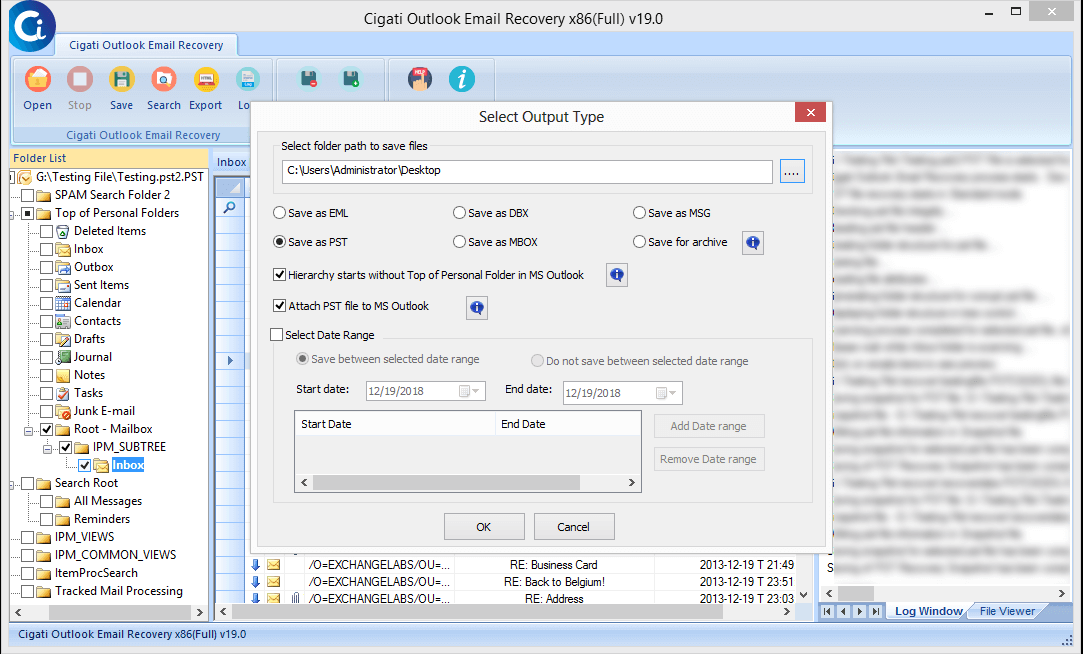Open the End date dropdown
The image size is (1083, 654).
click(x=672, y=392)
